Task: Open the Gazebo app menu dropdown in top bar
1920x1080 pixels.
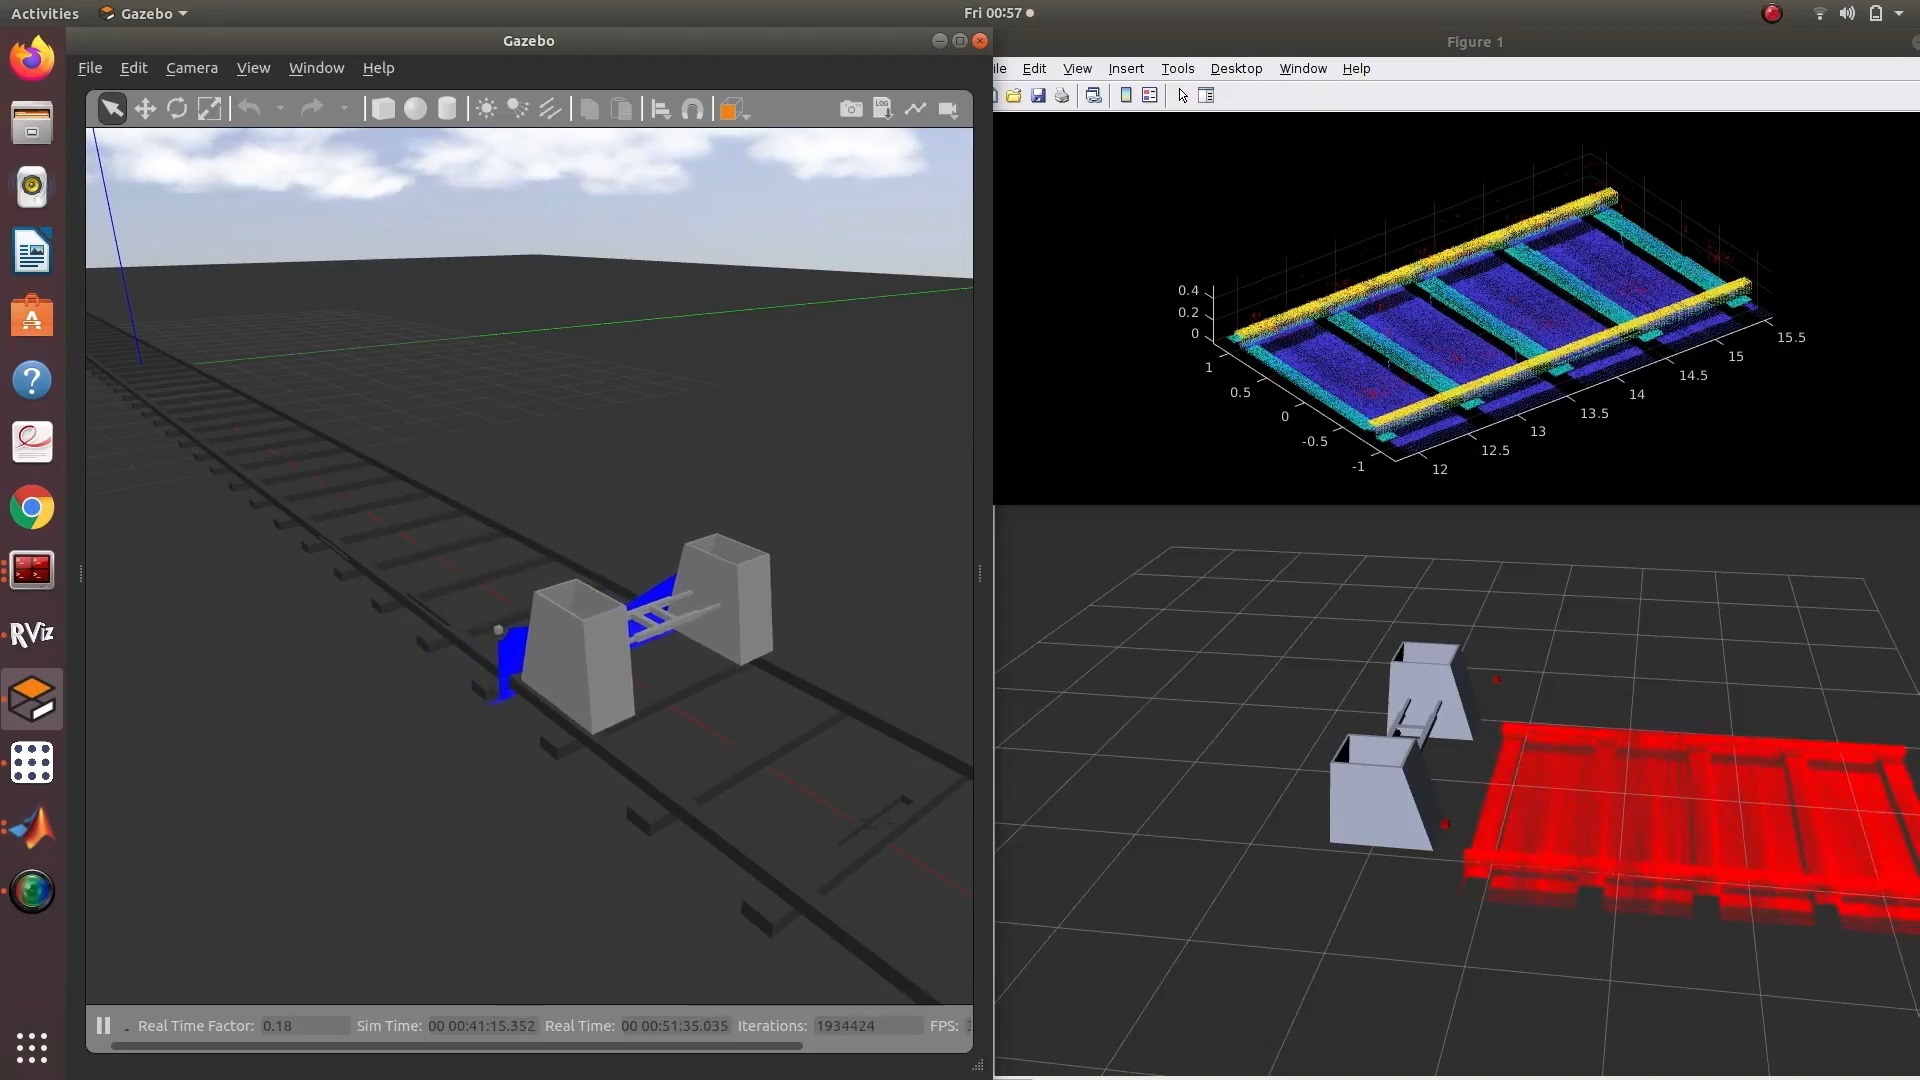Action: 146,13
